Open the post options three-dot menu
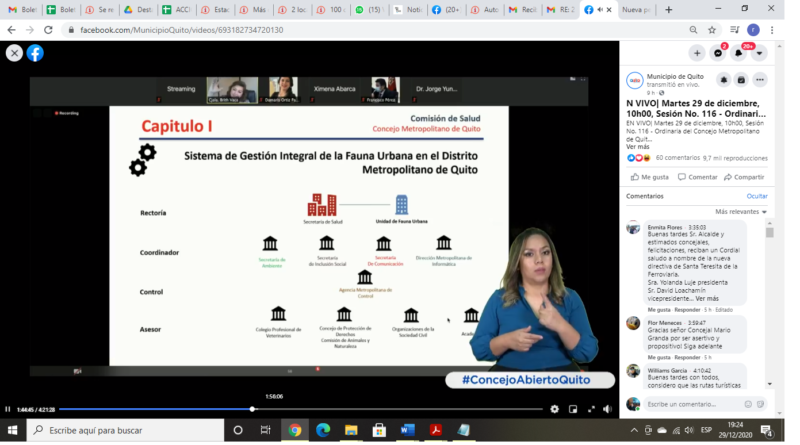Image resolution: width=800 pixels, height=445 pixels. click(x=759, y=80)
